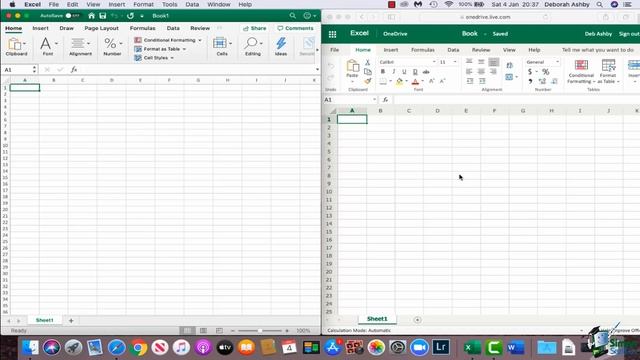Click Tell me what you want to do box
640x360 pixels.
click(598, 50)
